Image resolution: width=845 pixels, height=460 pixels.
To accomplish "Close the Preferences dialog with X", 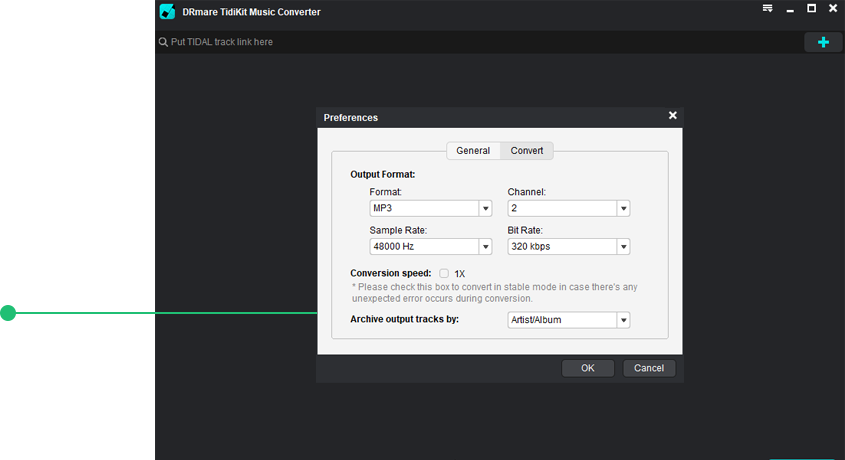I will 673,115.
